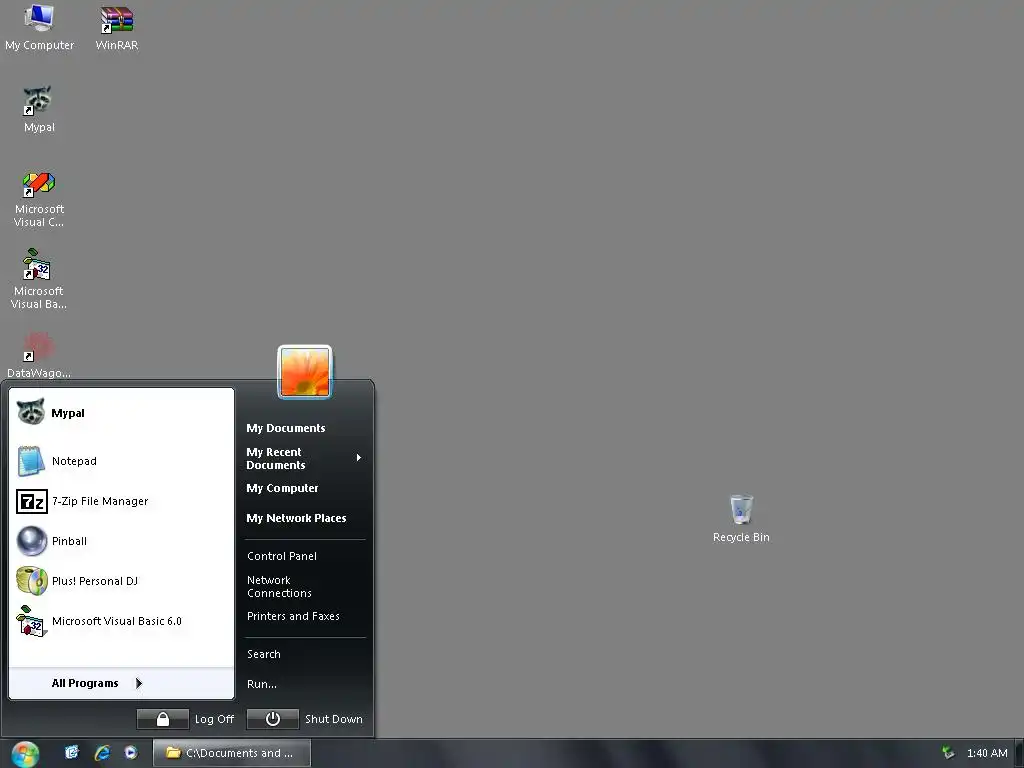Open Control Panel
This screenshot has height=768, width=1024.
[x=282, y=556]
